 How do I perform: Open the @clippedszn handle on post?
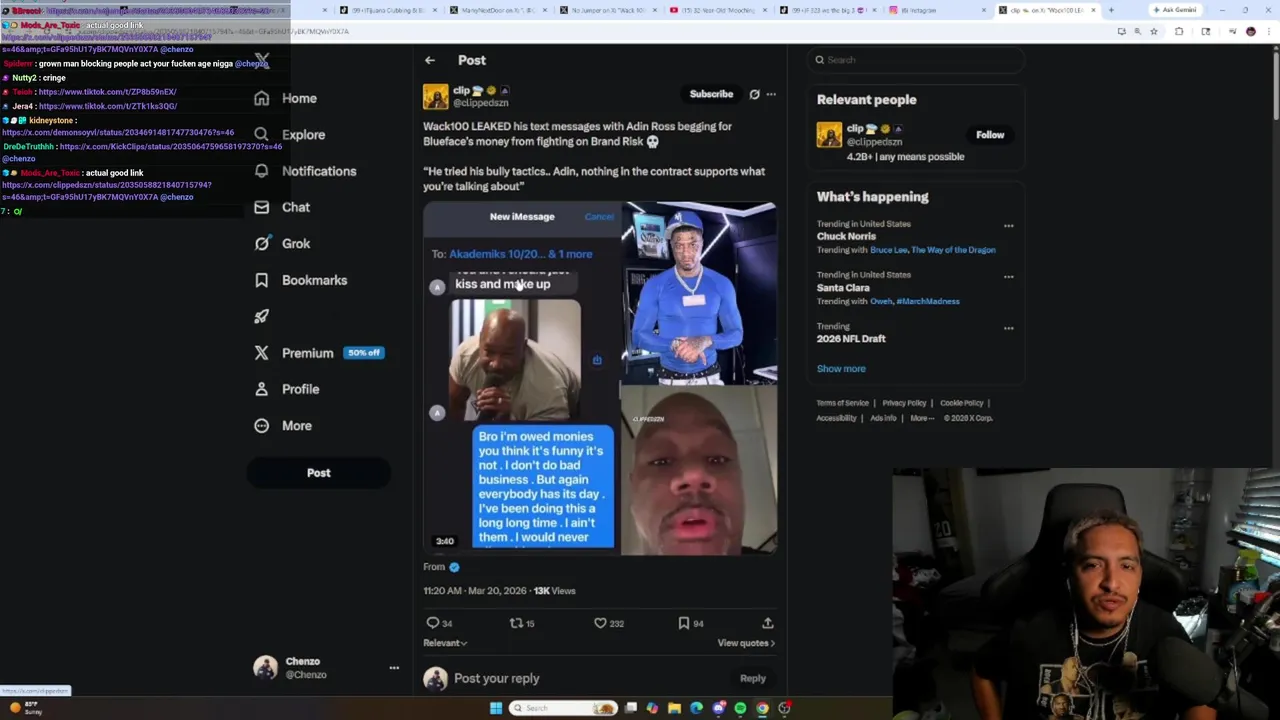pos(481,103)
